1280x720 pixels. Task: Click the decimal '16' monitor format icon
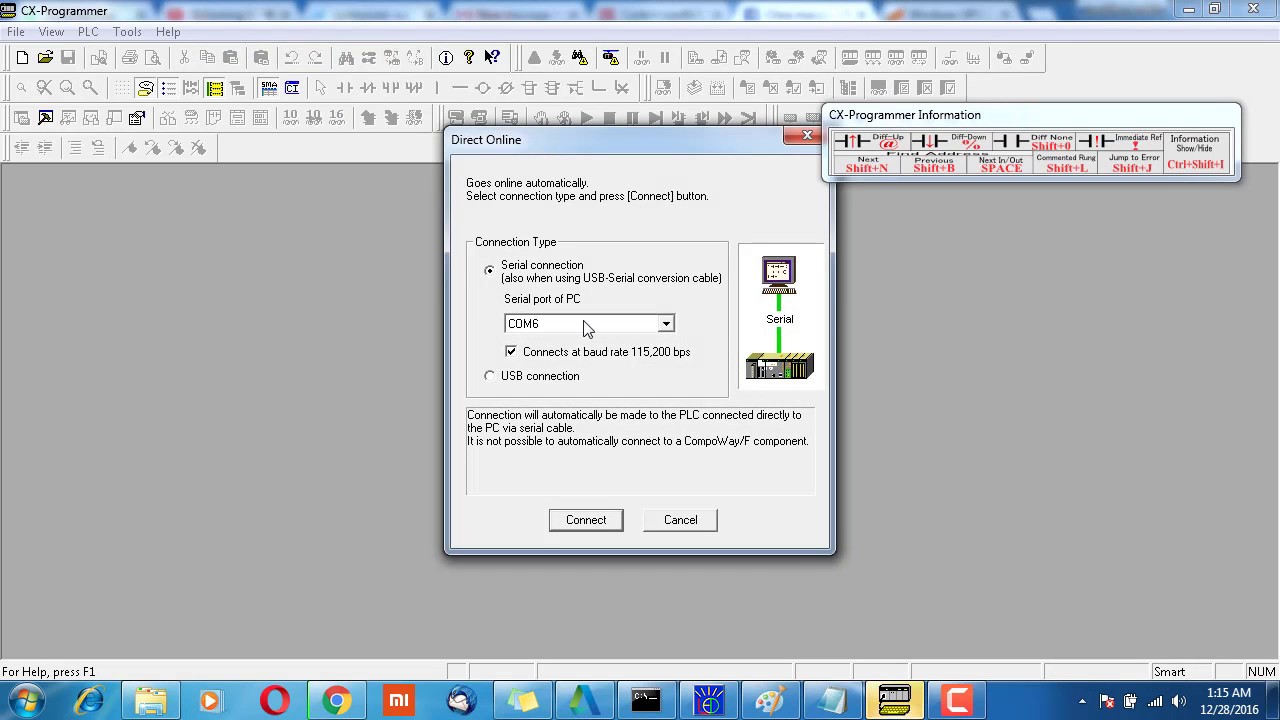coord(336,118)
